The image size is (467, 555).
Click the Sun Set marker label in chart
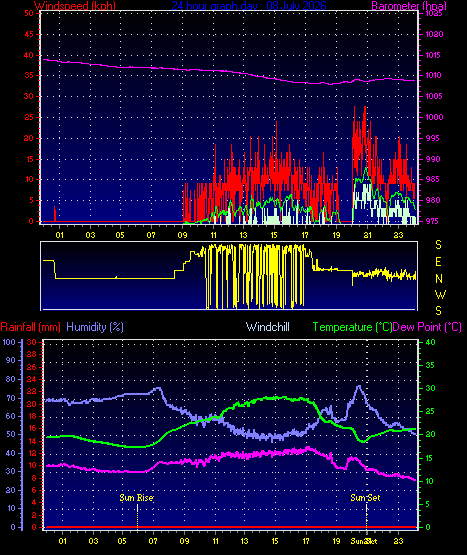(x=365, y=498)
